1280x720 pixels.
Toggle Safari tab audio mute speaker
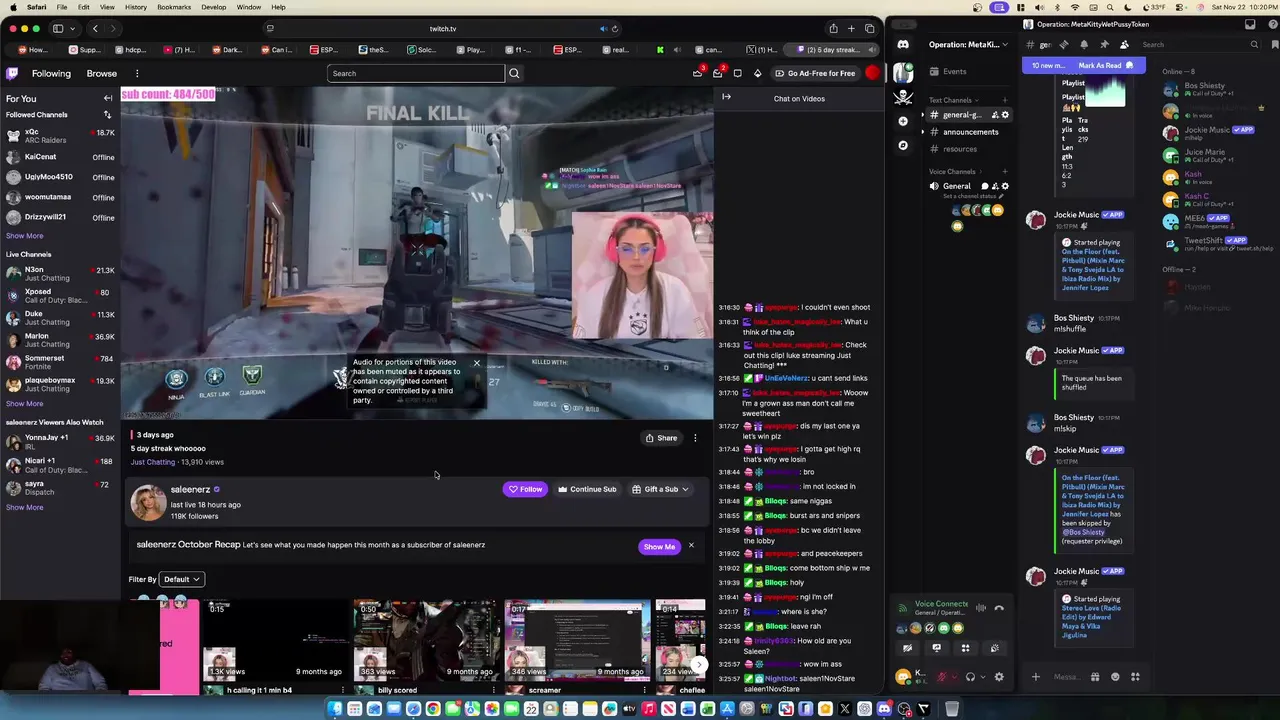coord(602,28)
